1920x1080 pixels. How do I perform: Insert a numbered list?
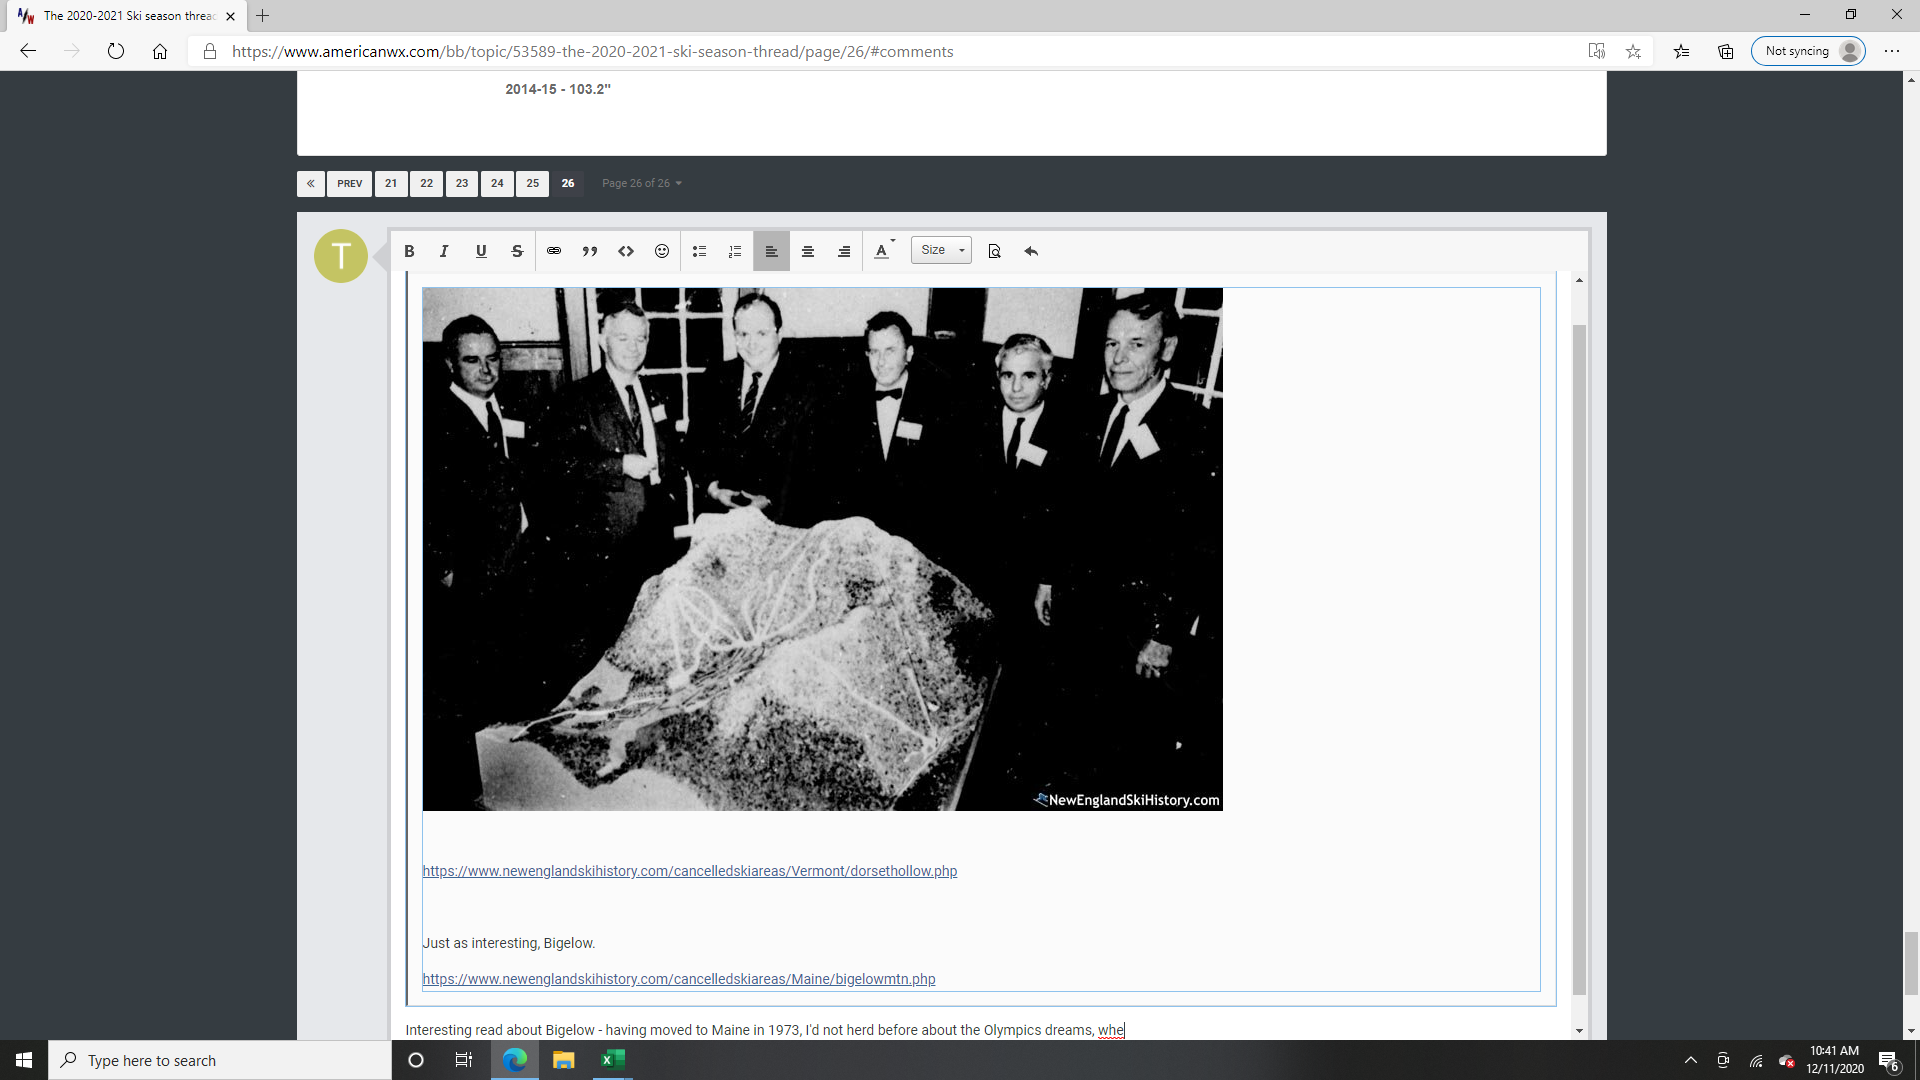735,251
